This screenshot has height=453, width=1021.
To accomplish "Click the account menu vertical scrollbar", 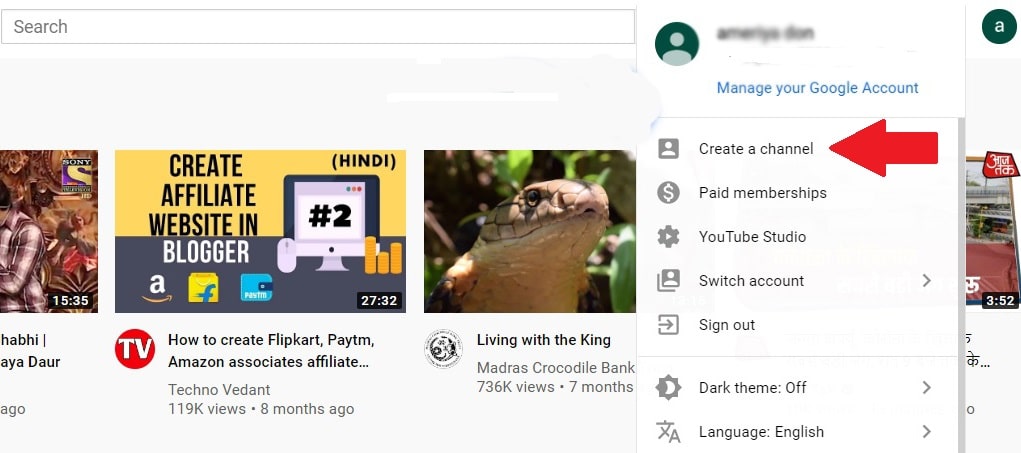I will 960,285.
